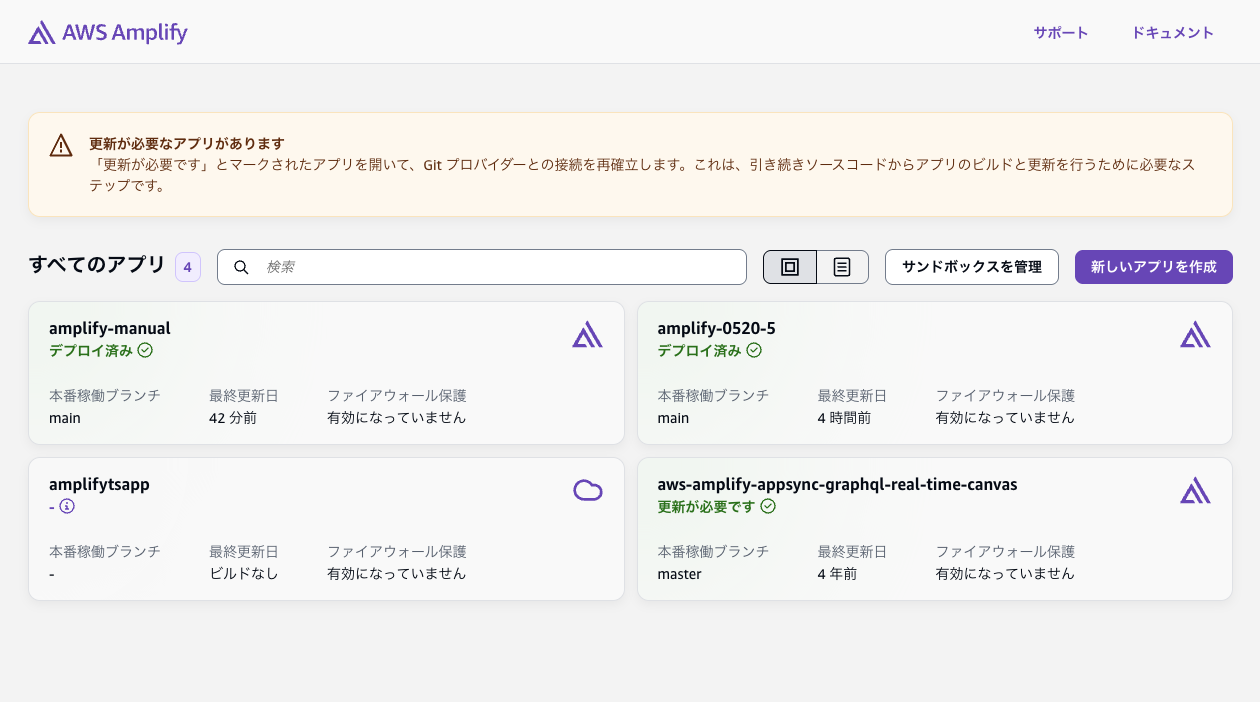Click 有効になっていません on amplifytsapp card
The height and width of the screenshot is (702, 1260).
(397, 574)
